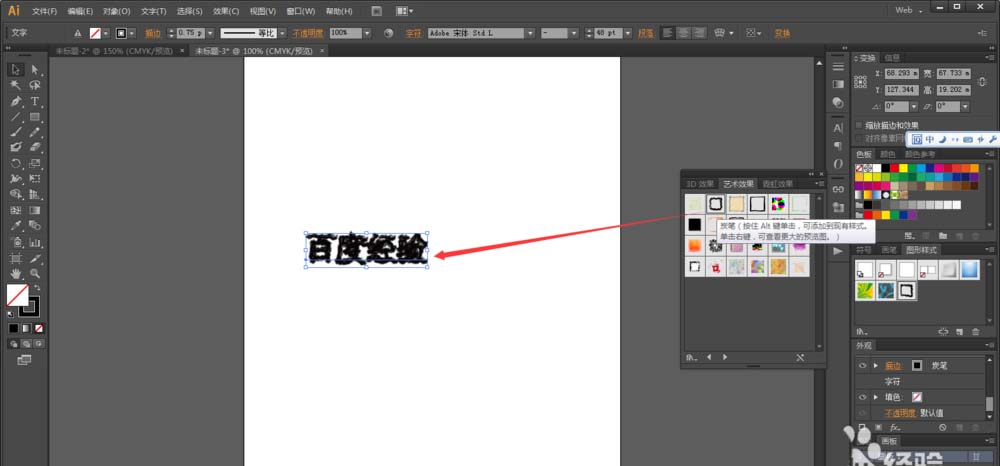Click the 描边 link in control bar
1000x466 pixels.
[x=153, y=33]
